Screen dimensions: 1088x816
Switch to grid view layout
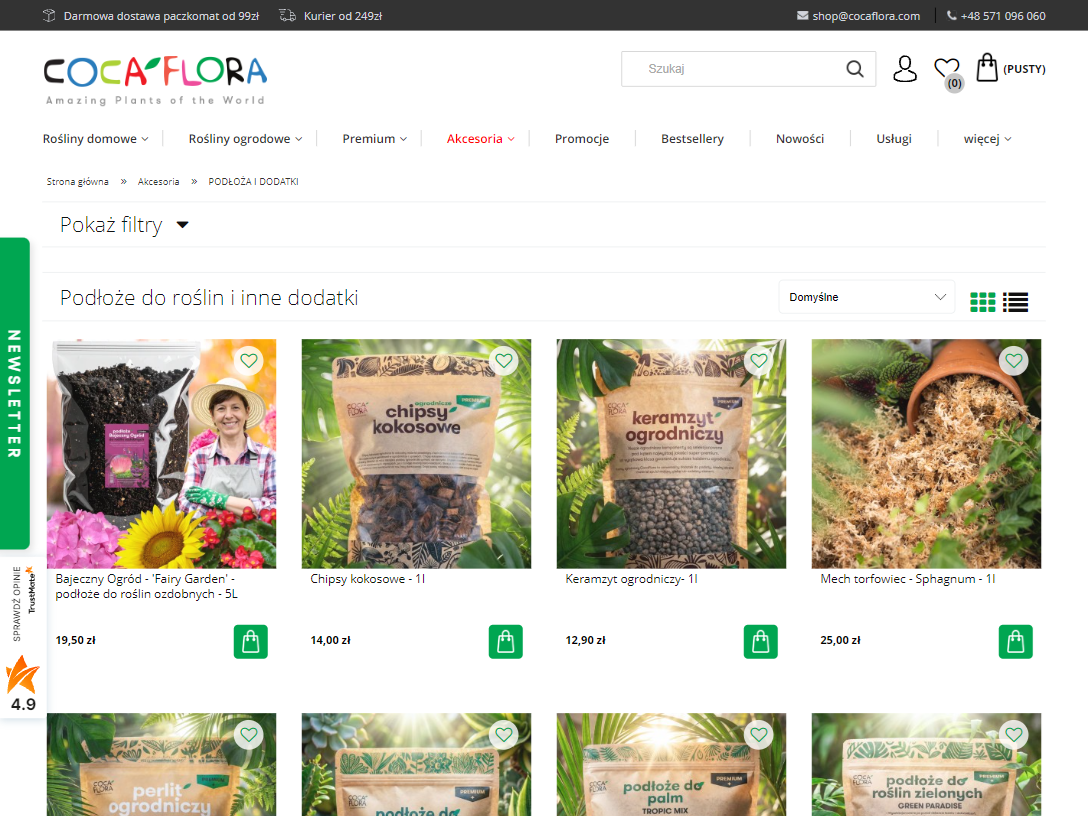point(983,302)
